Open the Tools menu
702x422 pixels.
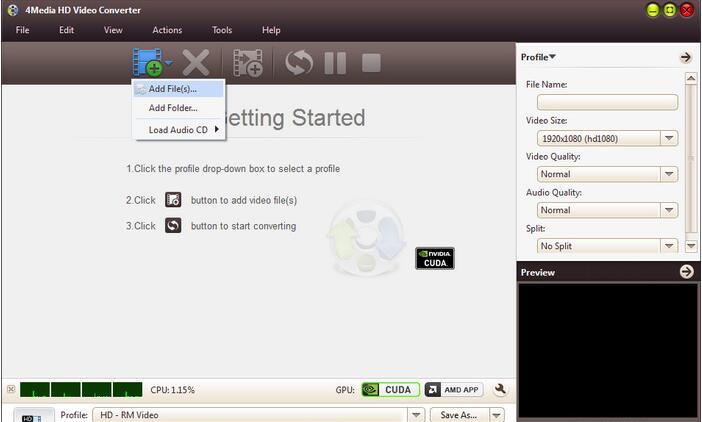pos(222,30)
